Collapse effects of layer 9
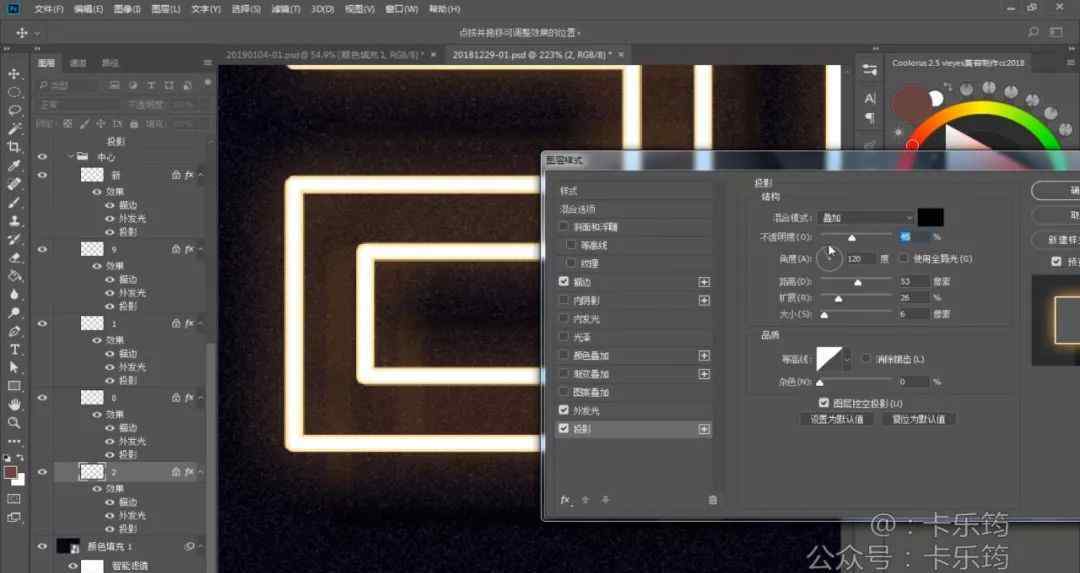 200,249
